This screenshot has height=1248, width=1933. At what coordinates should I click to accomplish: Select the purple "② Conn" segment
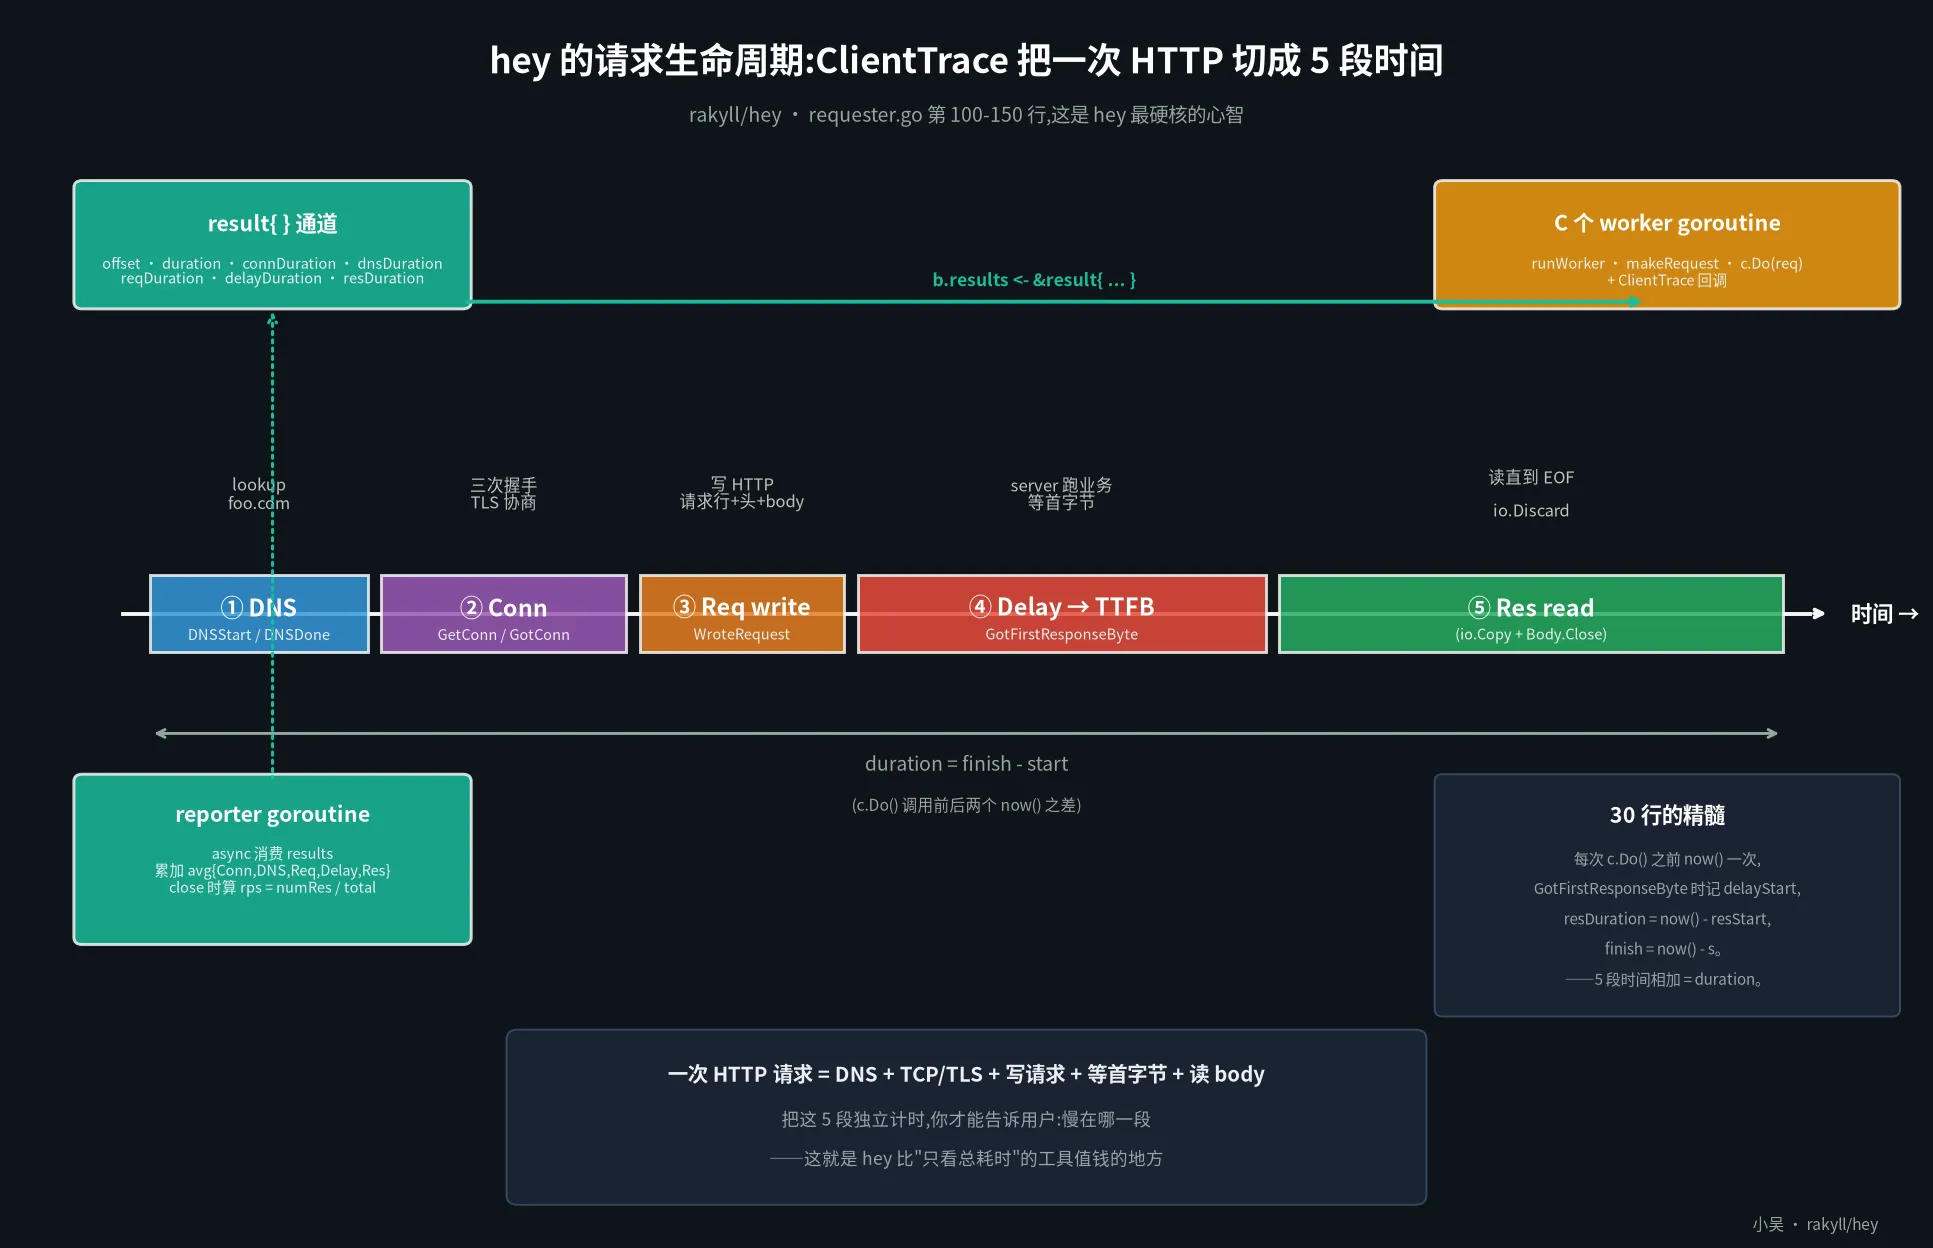tap(504, 614)
